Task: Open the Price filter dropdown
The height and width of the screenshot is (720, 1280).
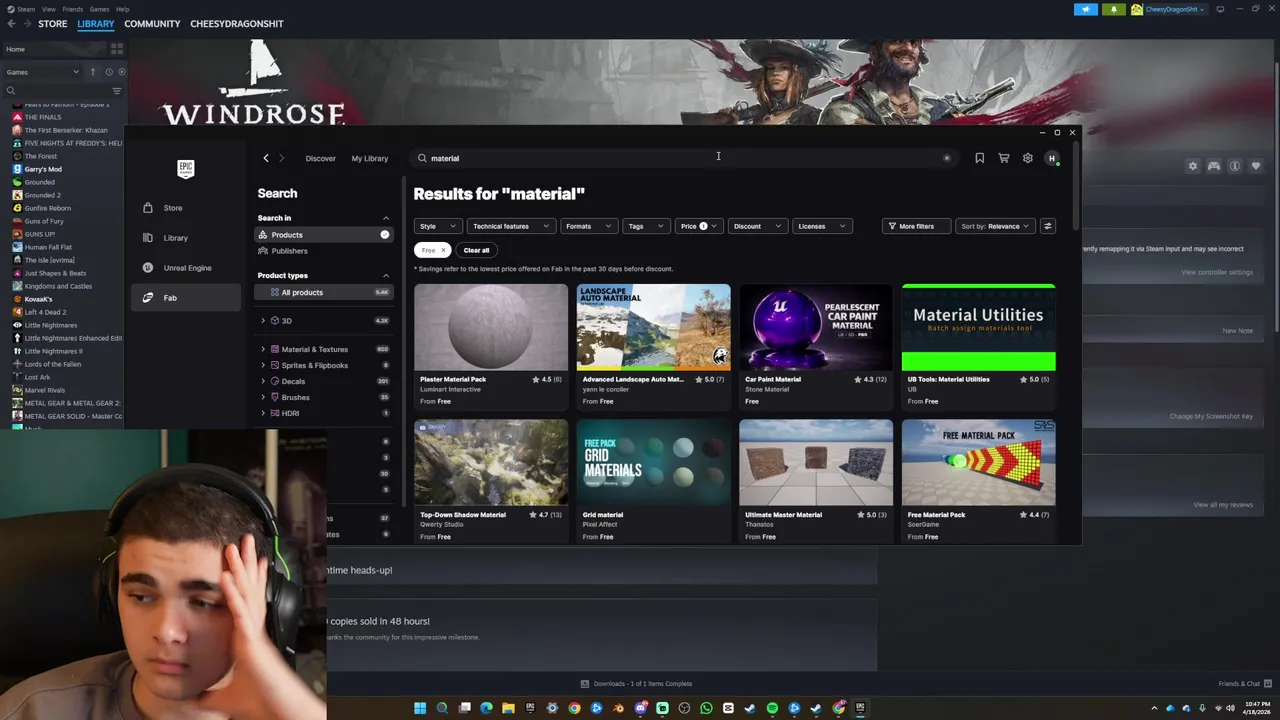Action: click(x=699, y=226)
